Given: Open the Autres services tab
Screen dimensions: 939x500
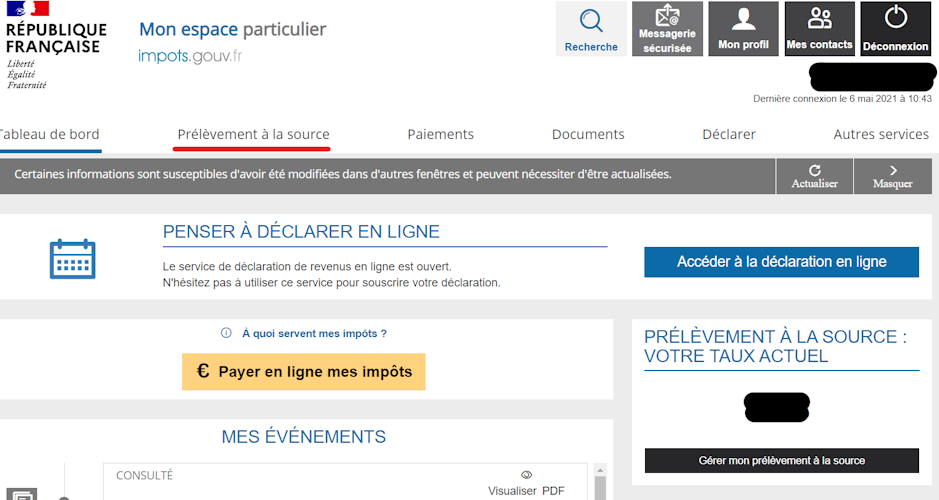Looking at the screenshot, I should [x=881, y=135].
